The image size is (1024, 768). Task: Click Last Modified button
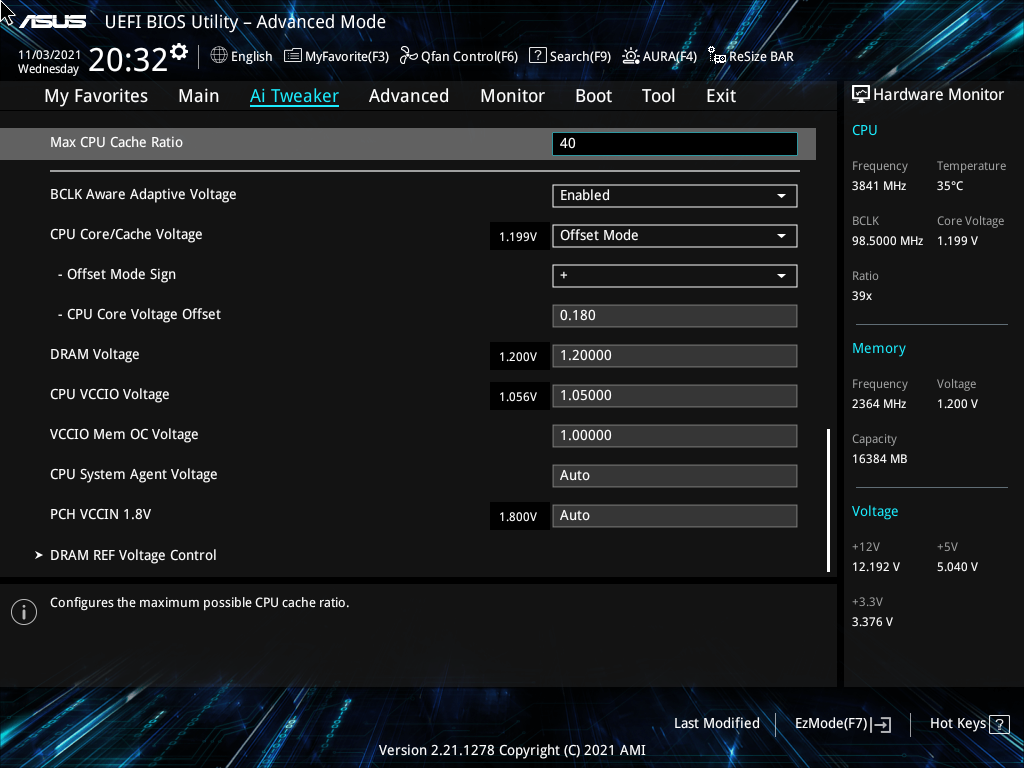[716, 724]
